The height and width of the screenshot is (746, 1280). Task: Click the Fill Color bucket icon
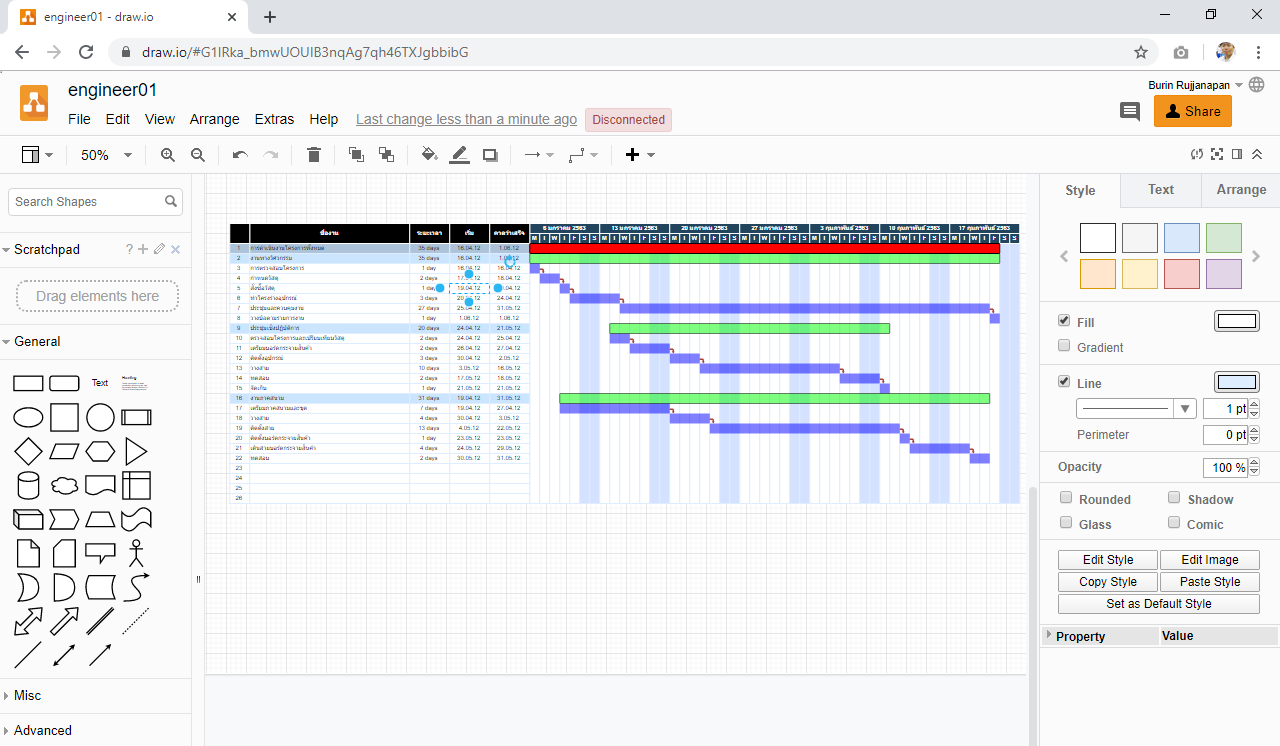(x=429, y=155)
